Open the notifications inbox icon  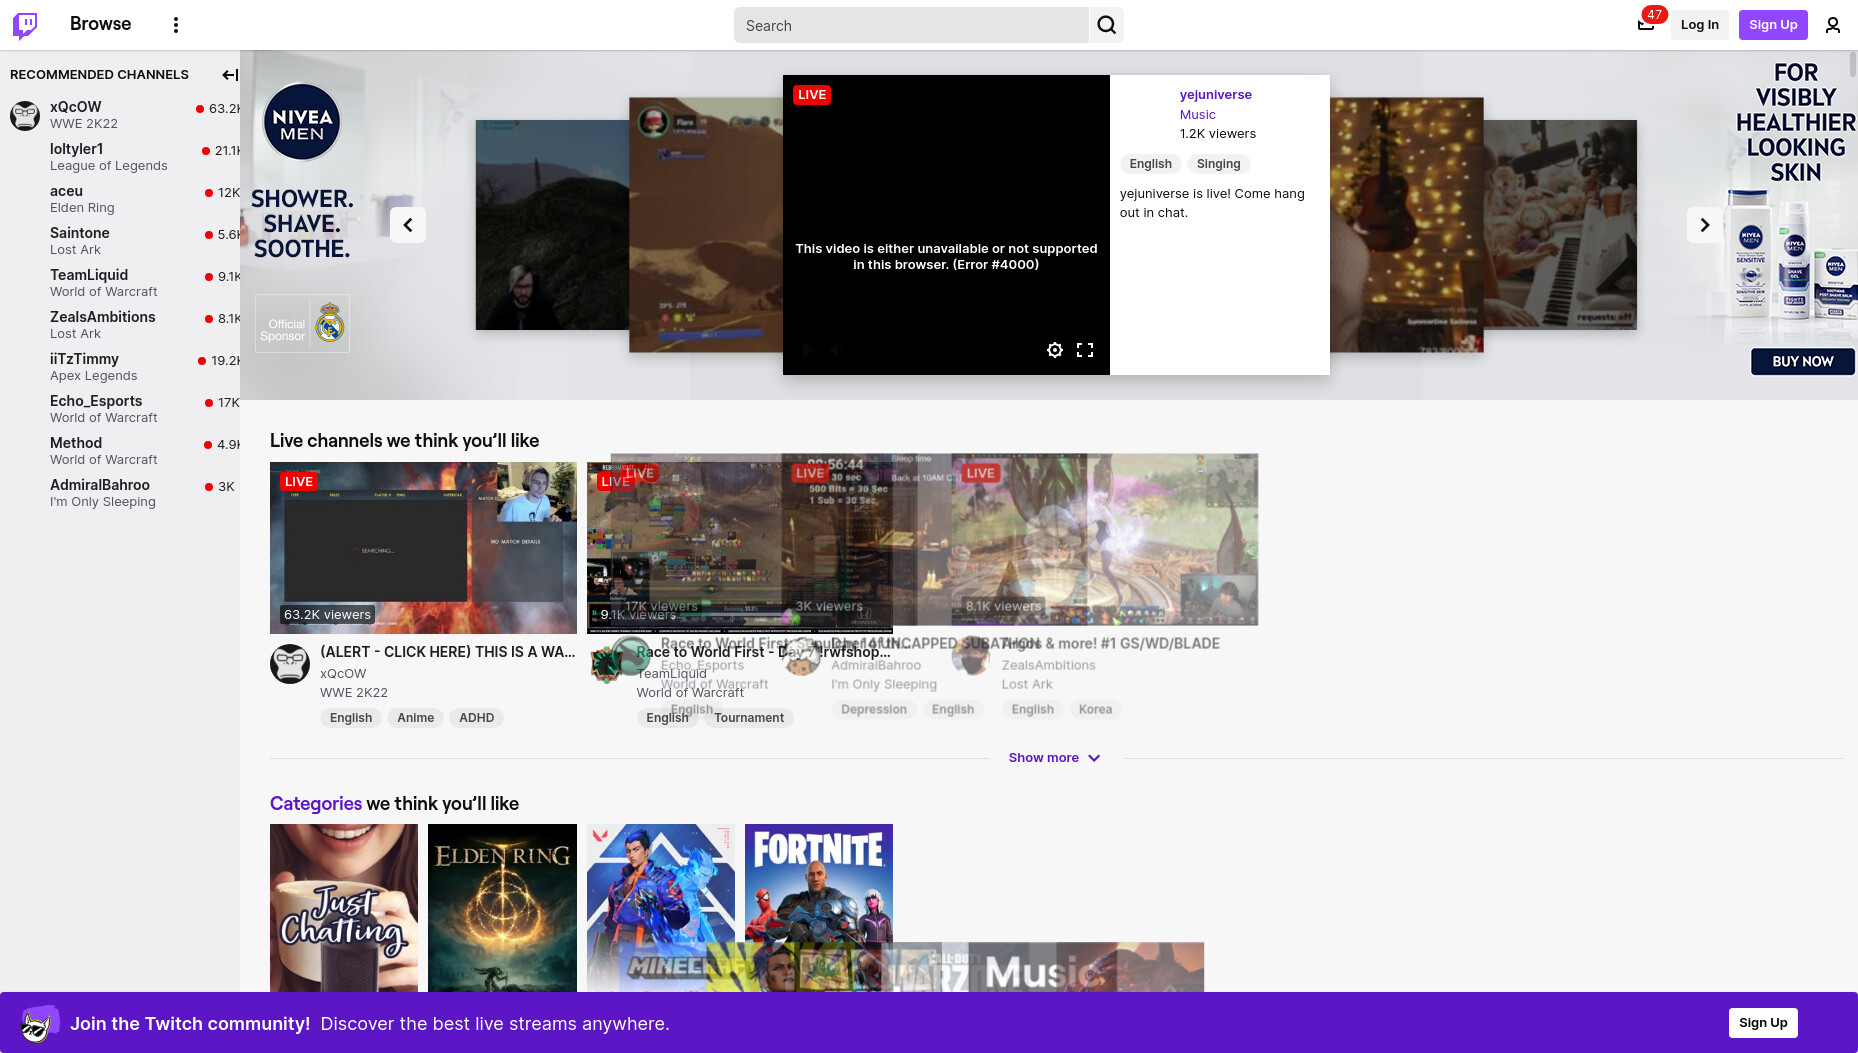click(1645, 25)
